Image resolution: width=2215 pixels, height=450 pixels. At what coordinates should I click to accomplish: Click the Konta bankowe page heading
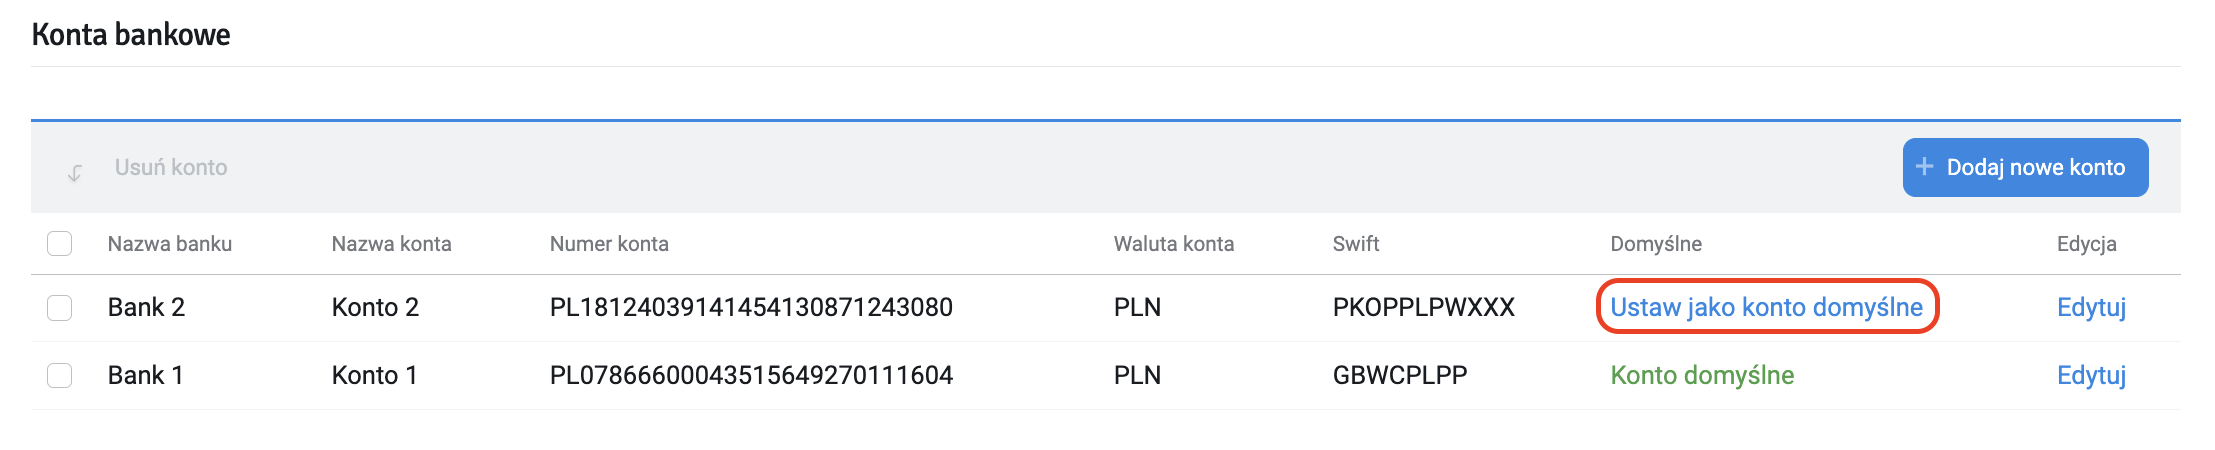131,35
